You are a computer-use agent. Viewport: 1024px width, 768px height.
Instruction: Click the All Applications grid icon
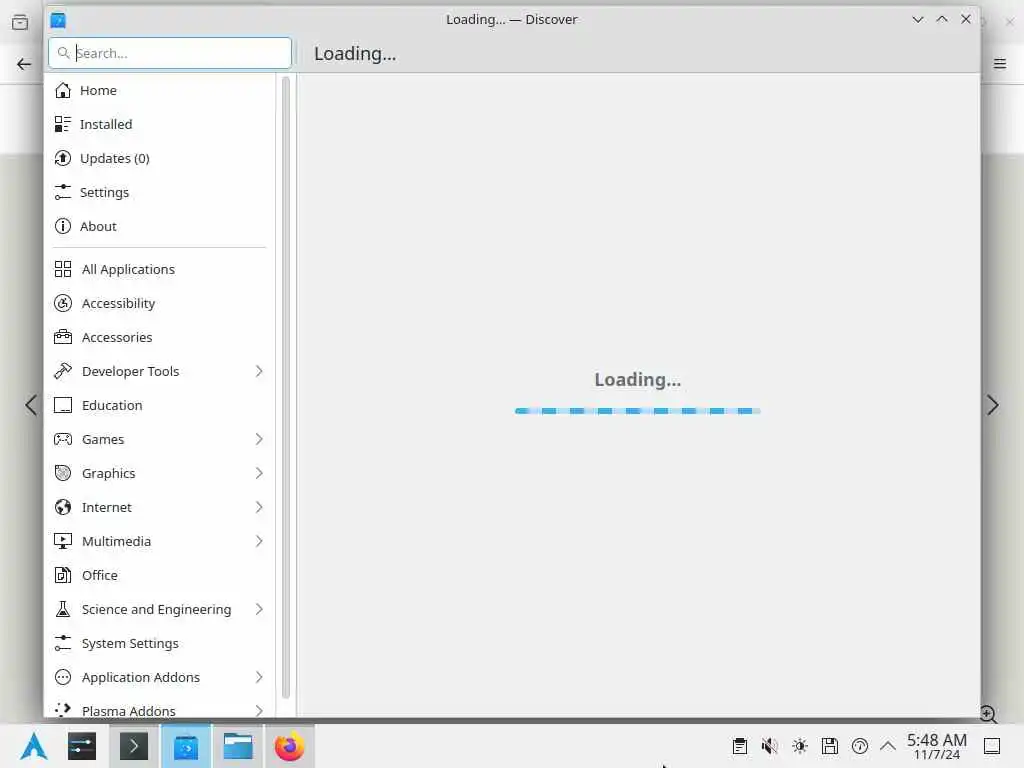click(x=63, y=269)
